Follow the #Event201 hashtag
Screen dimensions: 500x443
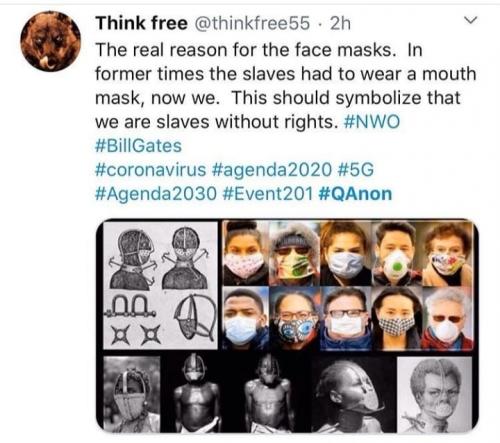coord(267,194)
